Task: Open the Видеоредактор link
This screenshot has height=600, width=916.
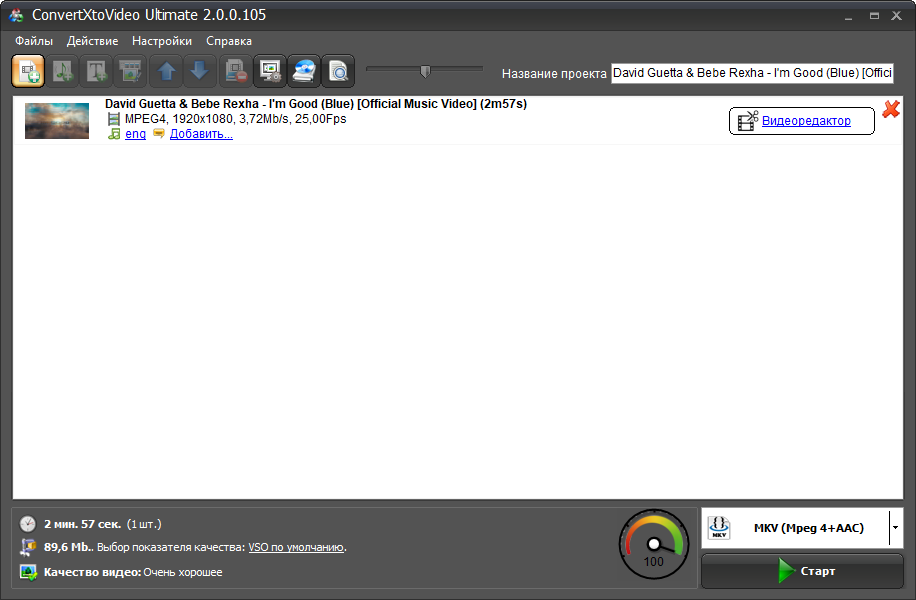Action: pyautogui.click(x=806, y=121)
